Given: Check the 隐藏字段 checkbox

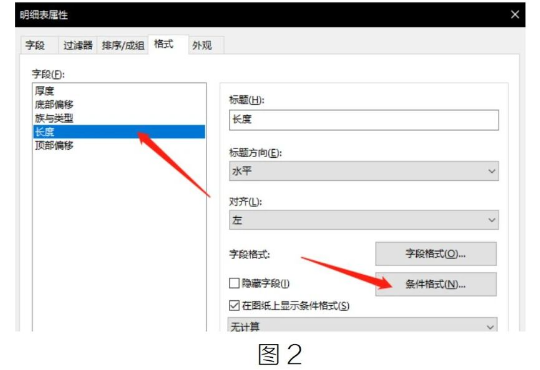Looking at the screenshot, I should coord(234,283).
